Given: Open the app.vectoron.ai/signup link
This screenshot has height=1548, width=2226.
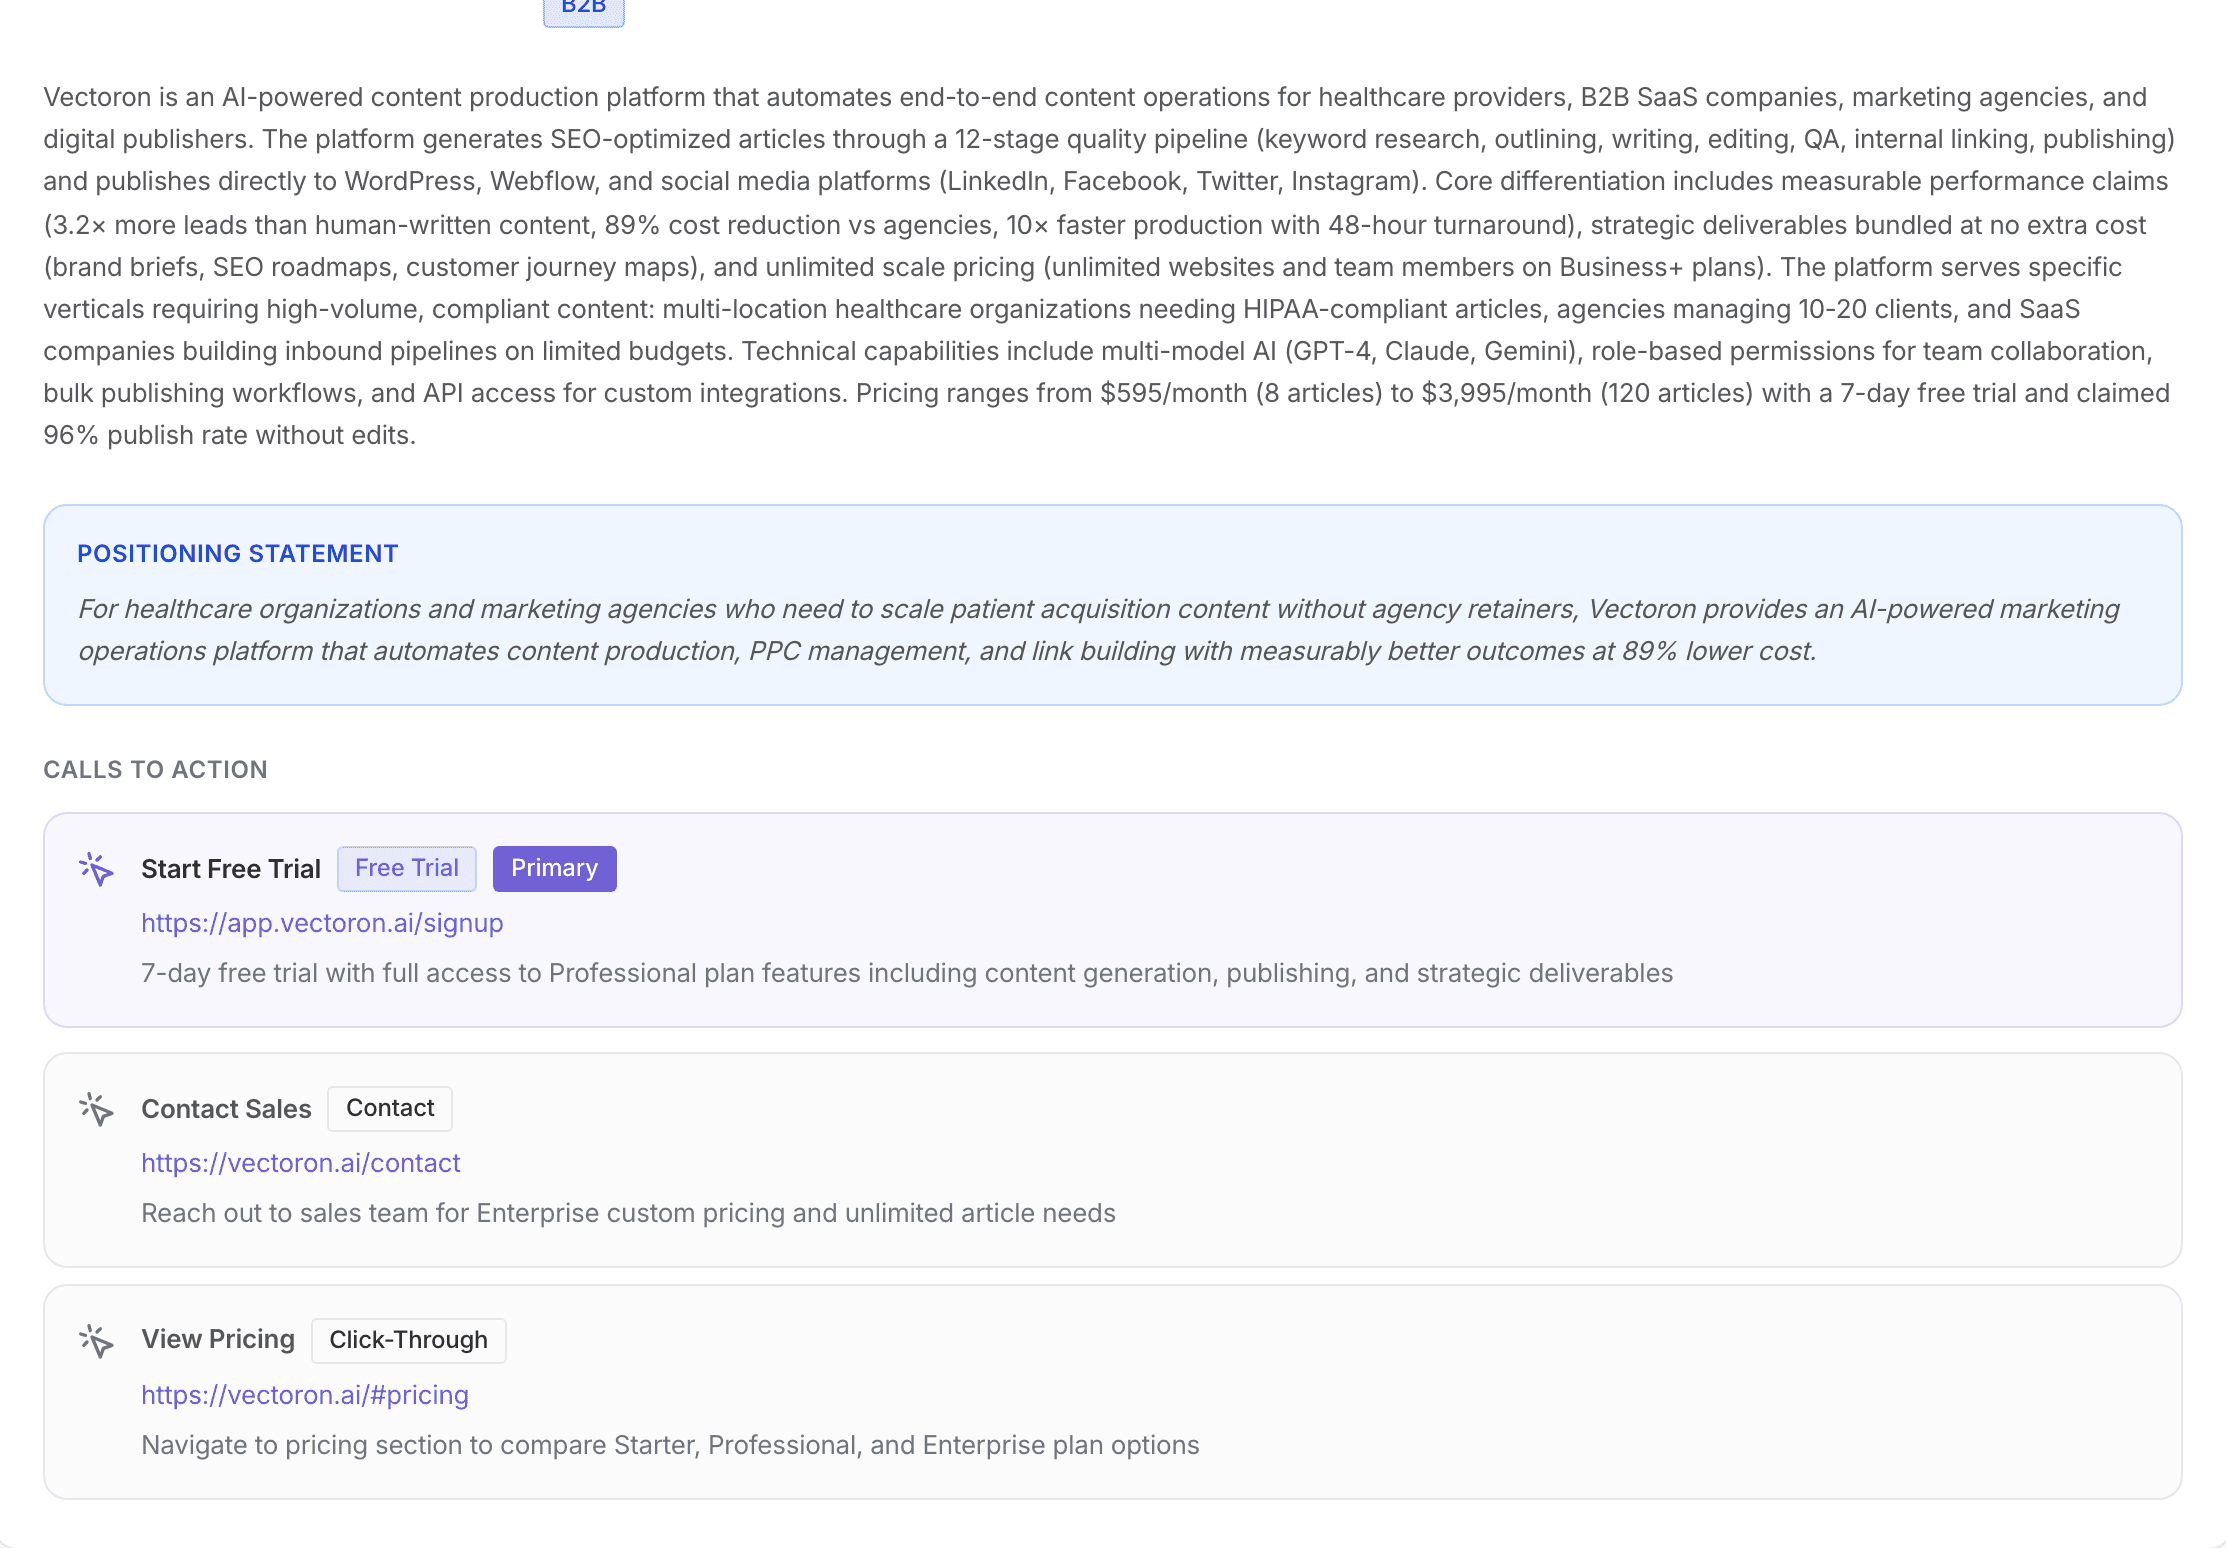Looking at the screenshot, I should coord(322,923).
